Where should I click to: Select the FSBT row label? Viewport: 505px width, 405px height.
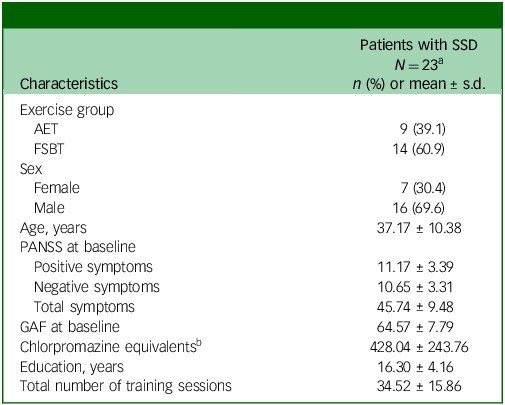point(49,149)
